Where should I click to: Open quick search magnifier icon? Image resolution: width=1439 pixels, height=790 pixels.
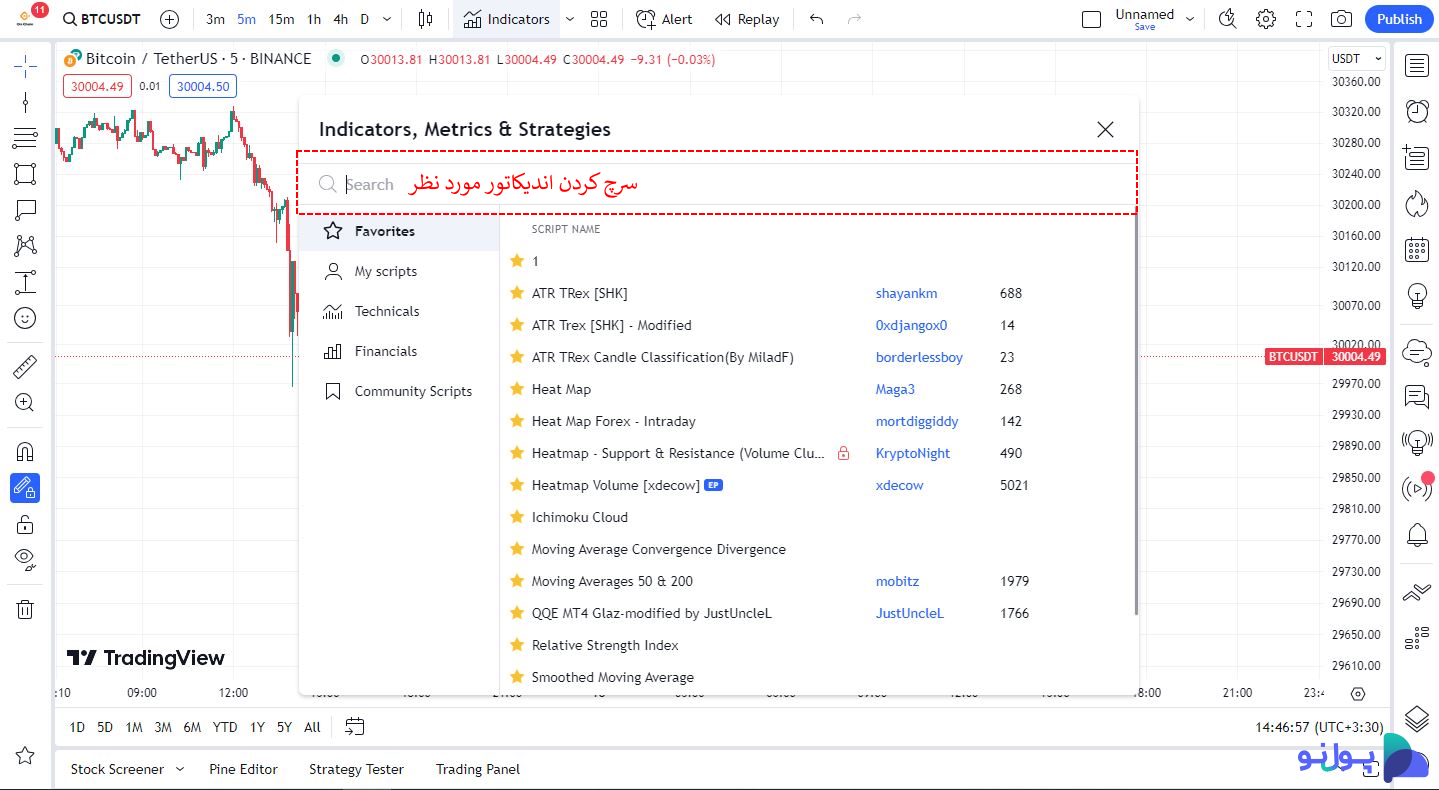click(x=1228, y=19)
